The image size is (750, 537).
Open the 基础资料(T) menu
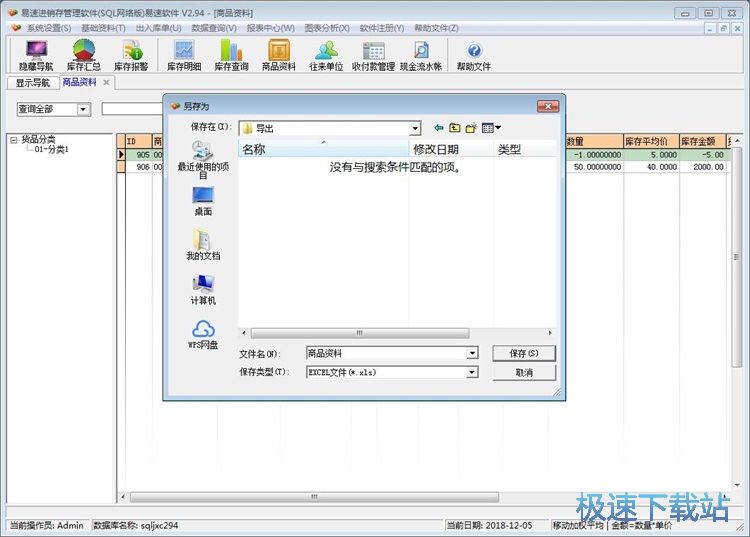click(103, 28)
